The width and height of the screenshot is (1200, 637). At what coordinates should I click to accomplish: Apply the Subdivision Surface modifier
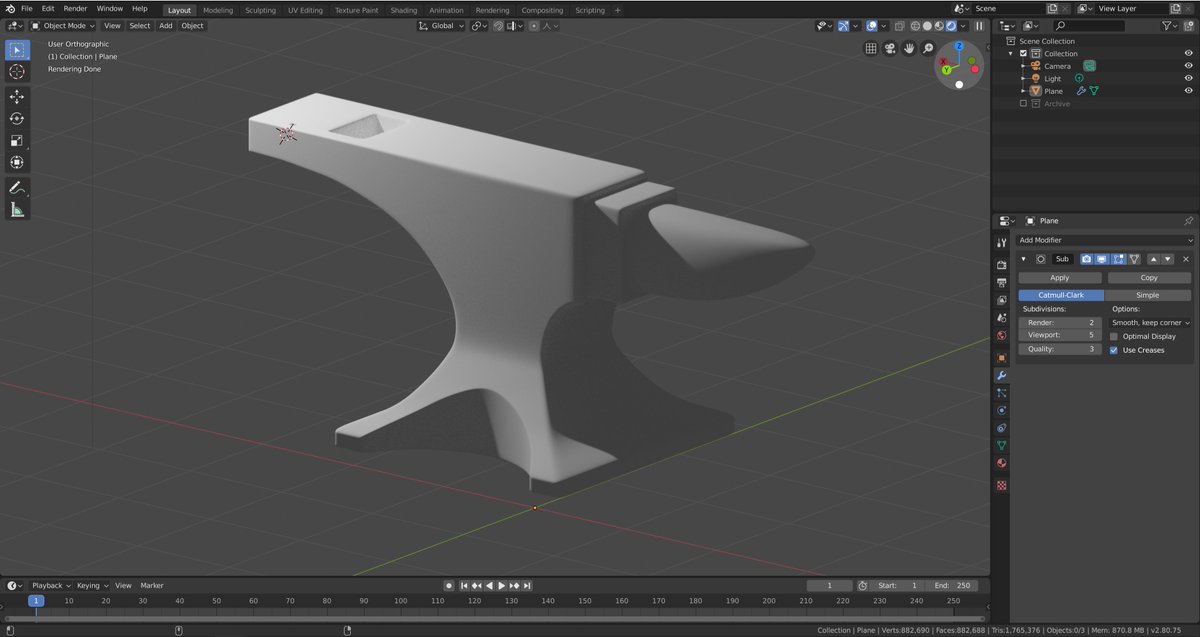coord(1059,277)
